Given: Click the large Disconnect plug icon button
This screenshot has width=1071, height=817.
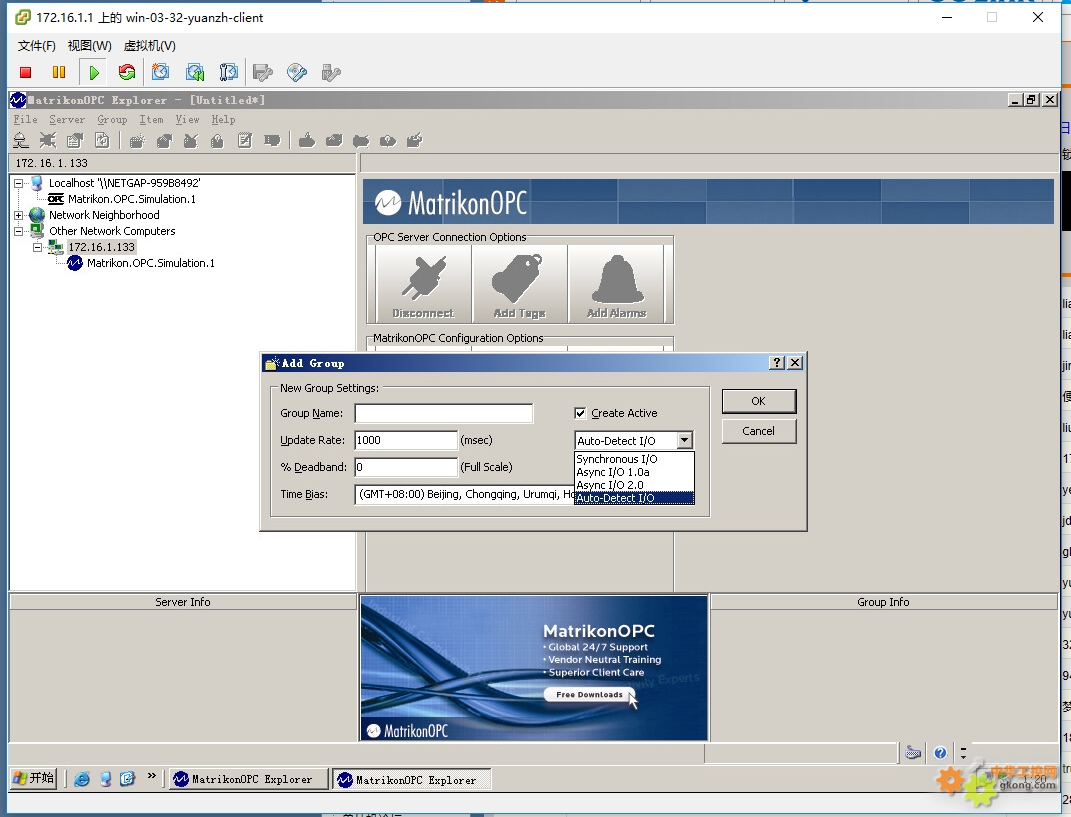Looking at the screenshot, I should pos(423,283).
